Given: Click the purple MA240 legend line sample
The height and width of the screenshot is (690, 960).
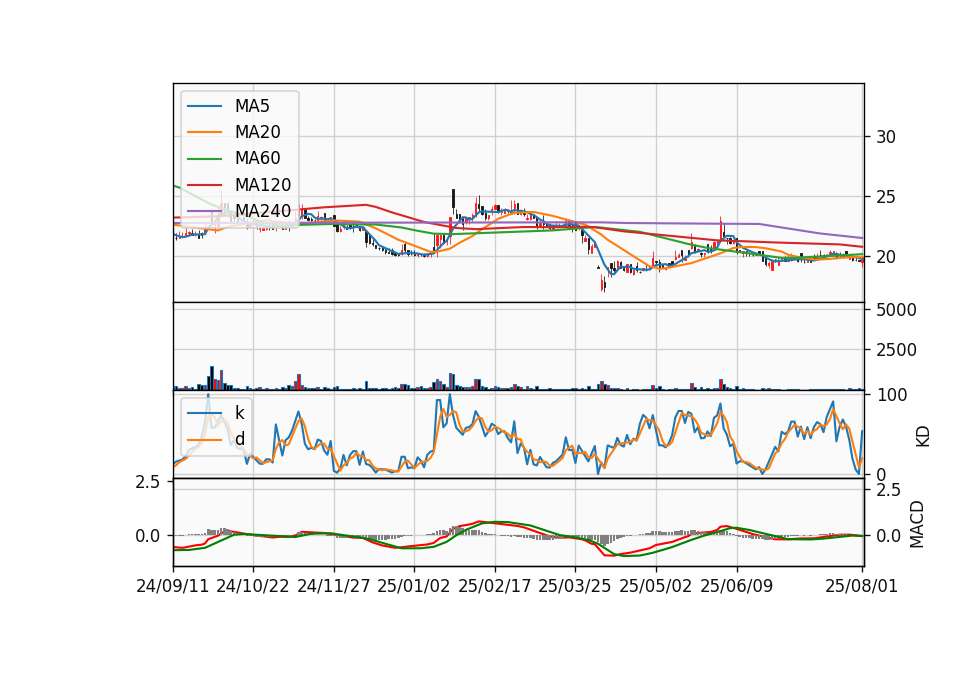Looking at the screenshot, I should pyautogui.click(x=204, y=211).
